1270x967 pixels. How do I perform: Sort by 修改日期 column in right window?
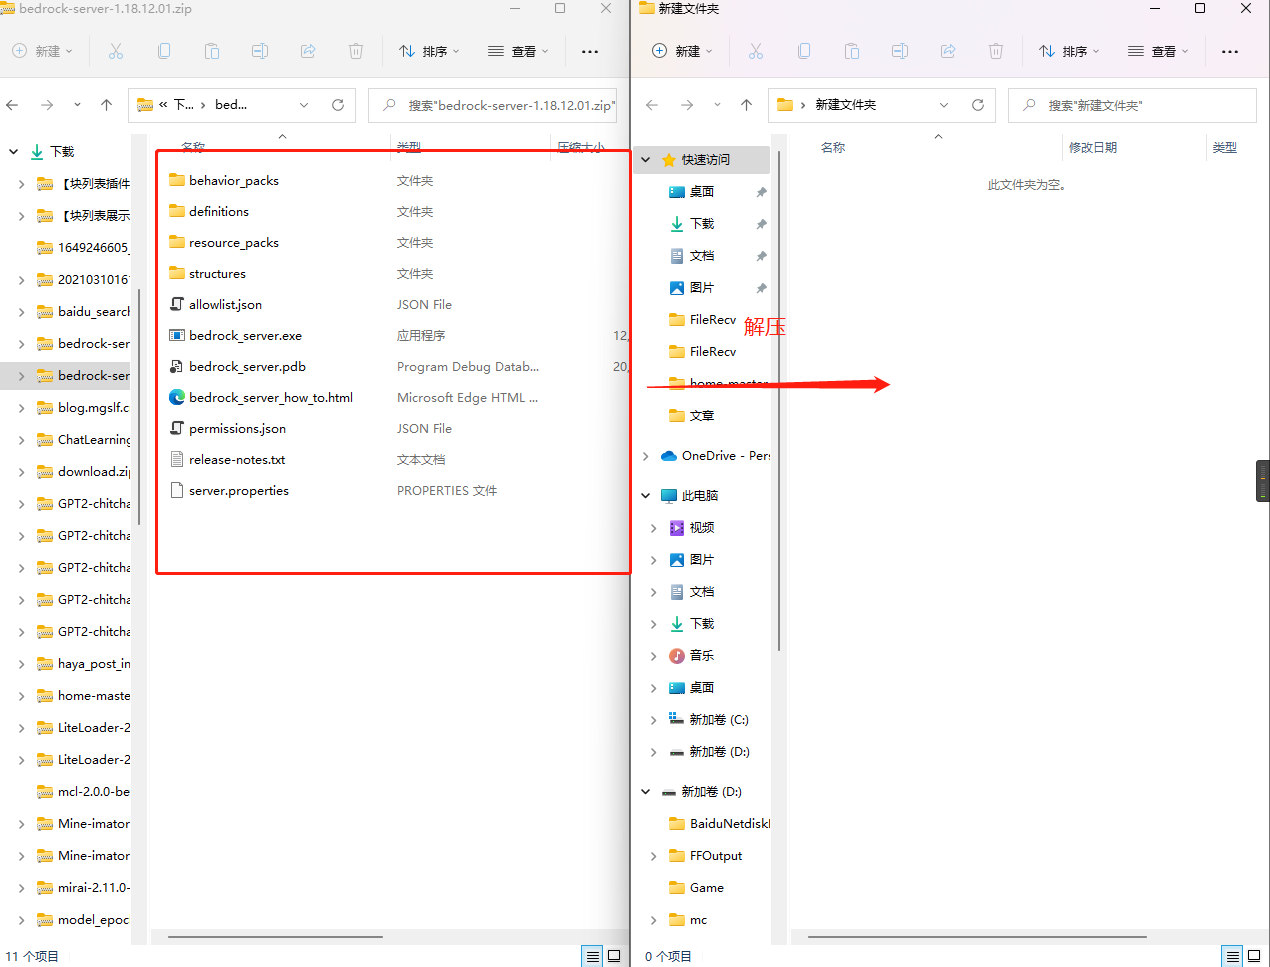point(1093,148)
